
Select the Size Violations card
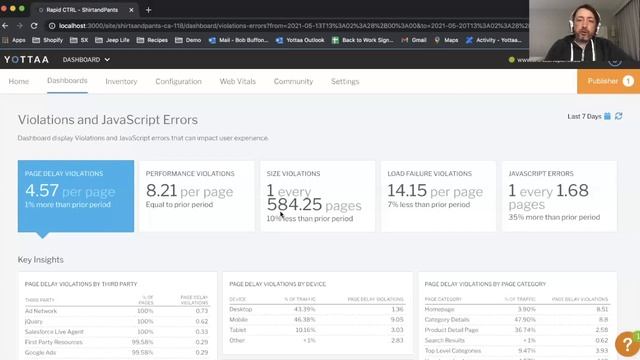coord(318,196)
